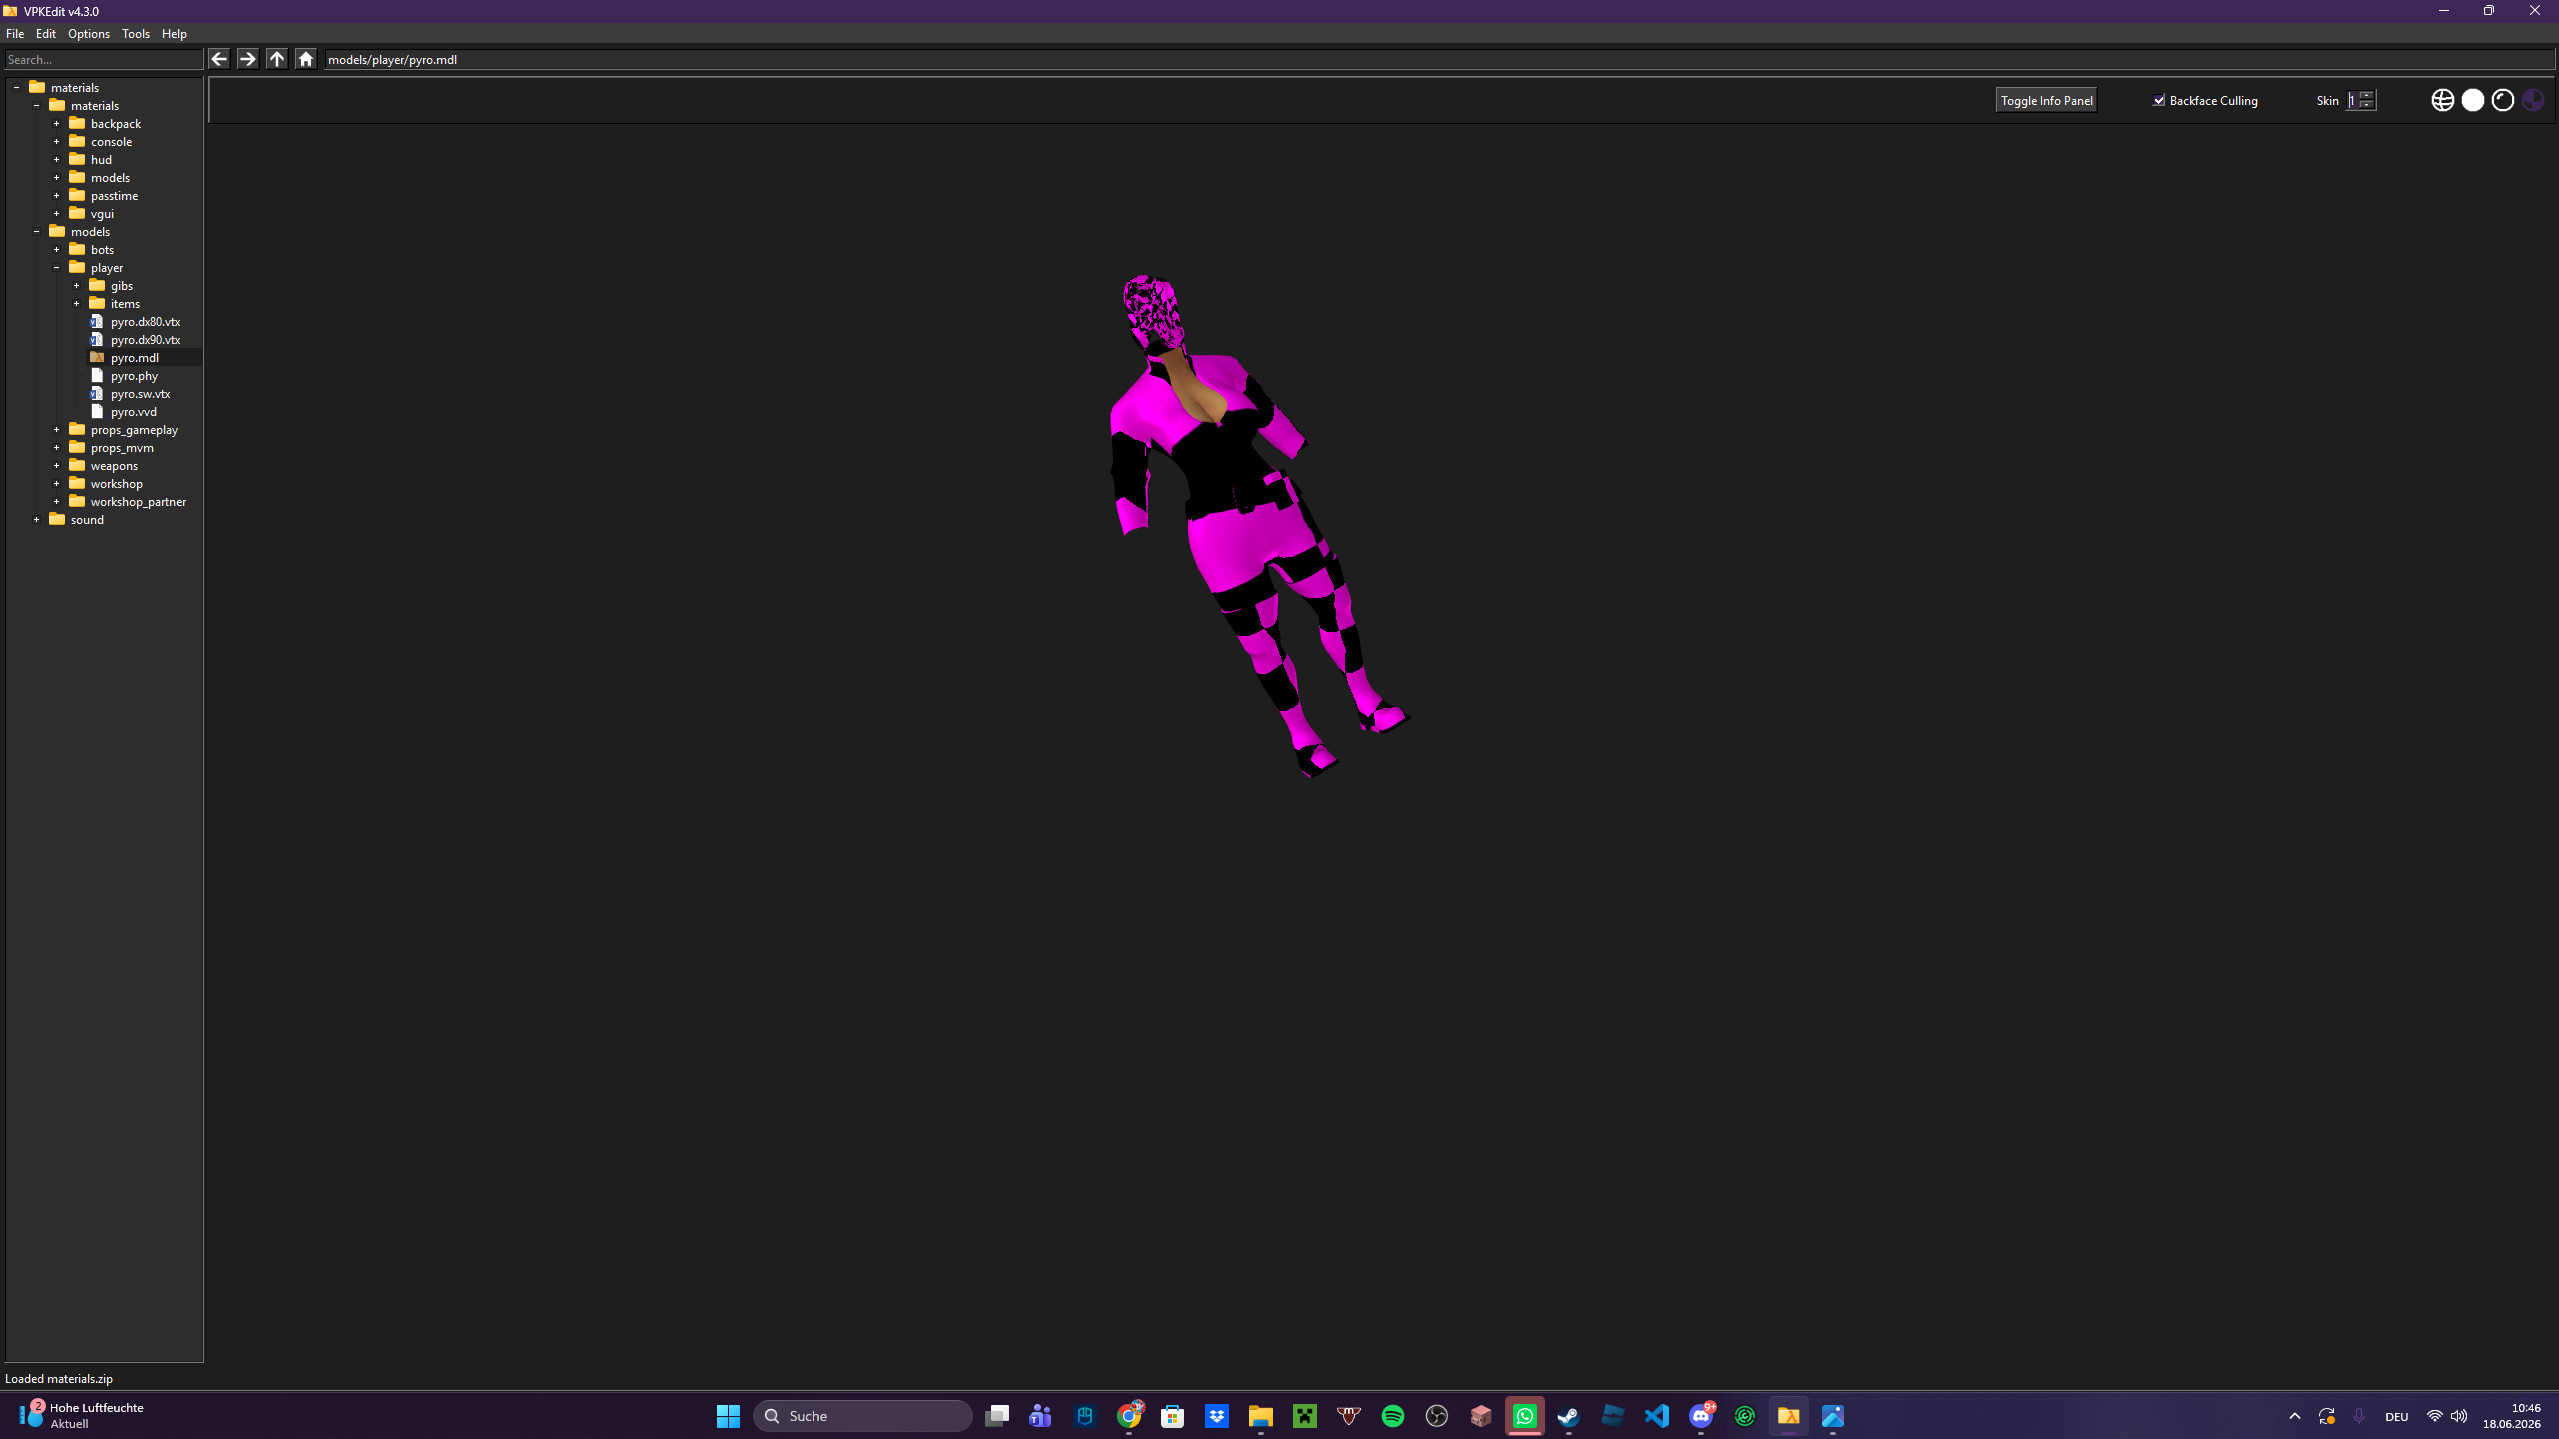Go forward with the right arrow button
Image resolution: width=2559 pixels, height=1439 pixels.
[248, 59]
